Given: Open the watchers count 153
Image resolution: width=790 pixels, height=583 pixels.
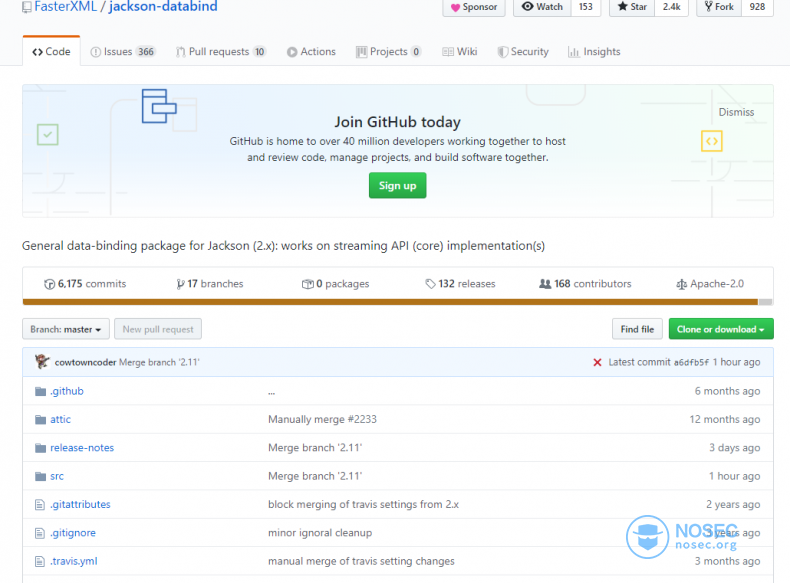Looking at the screenshot, I should [x=585, y=7].
